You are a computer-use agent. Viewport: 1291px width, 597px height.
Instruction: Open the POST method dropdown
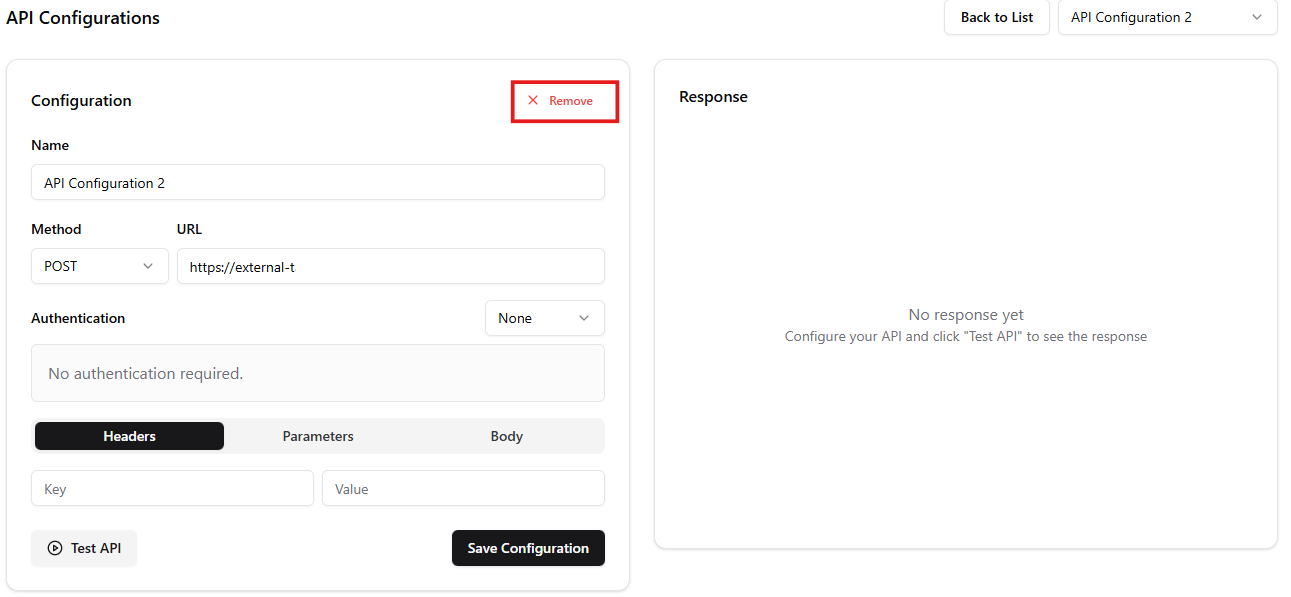click(x=99, y=266)
